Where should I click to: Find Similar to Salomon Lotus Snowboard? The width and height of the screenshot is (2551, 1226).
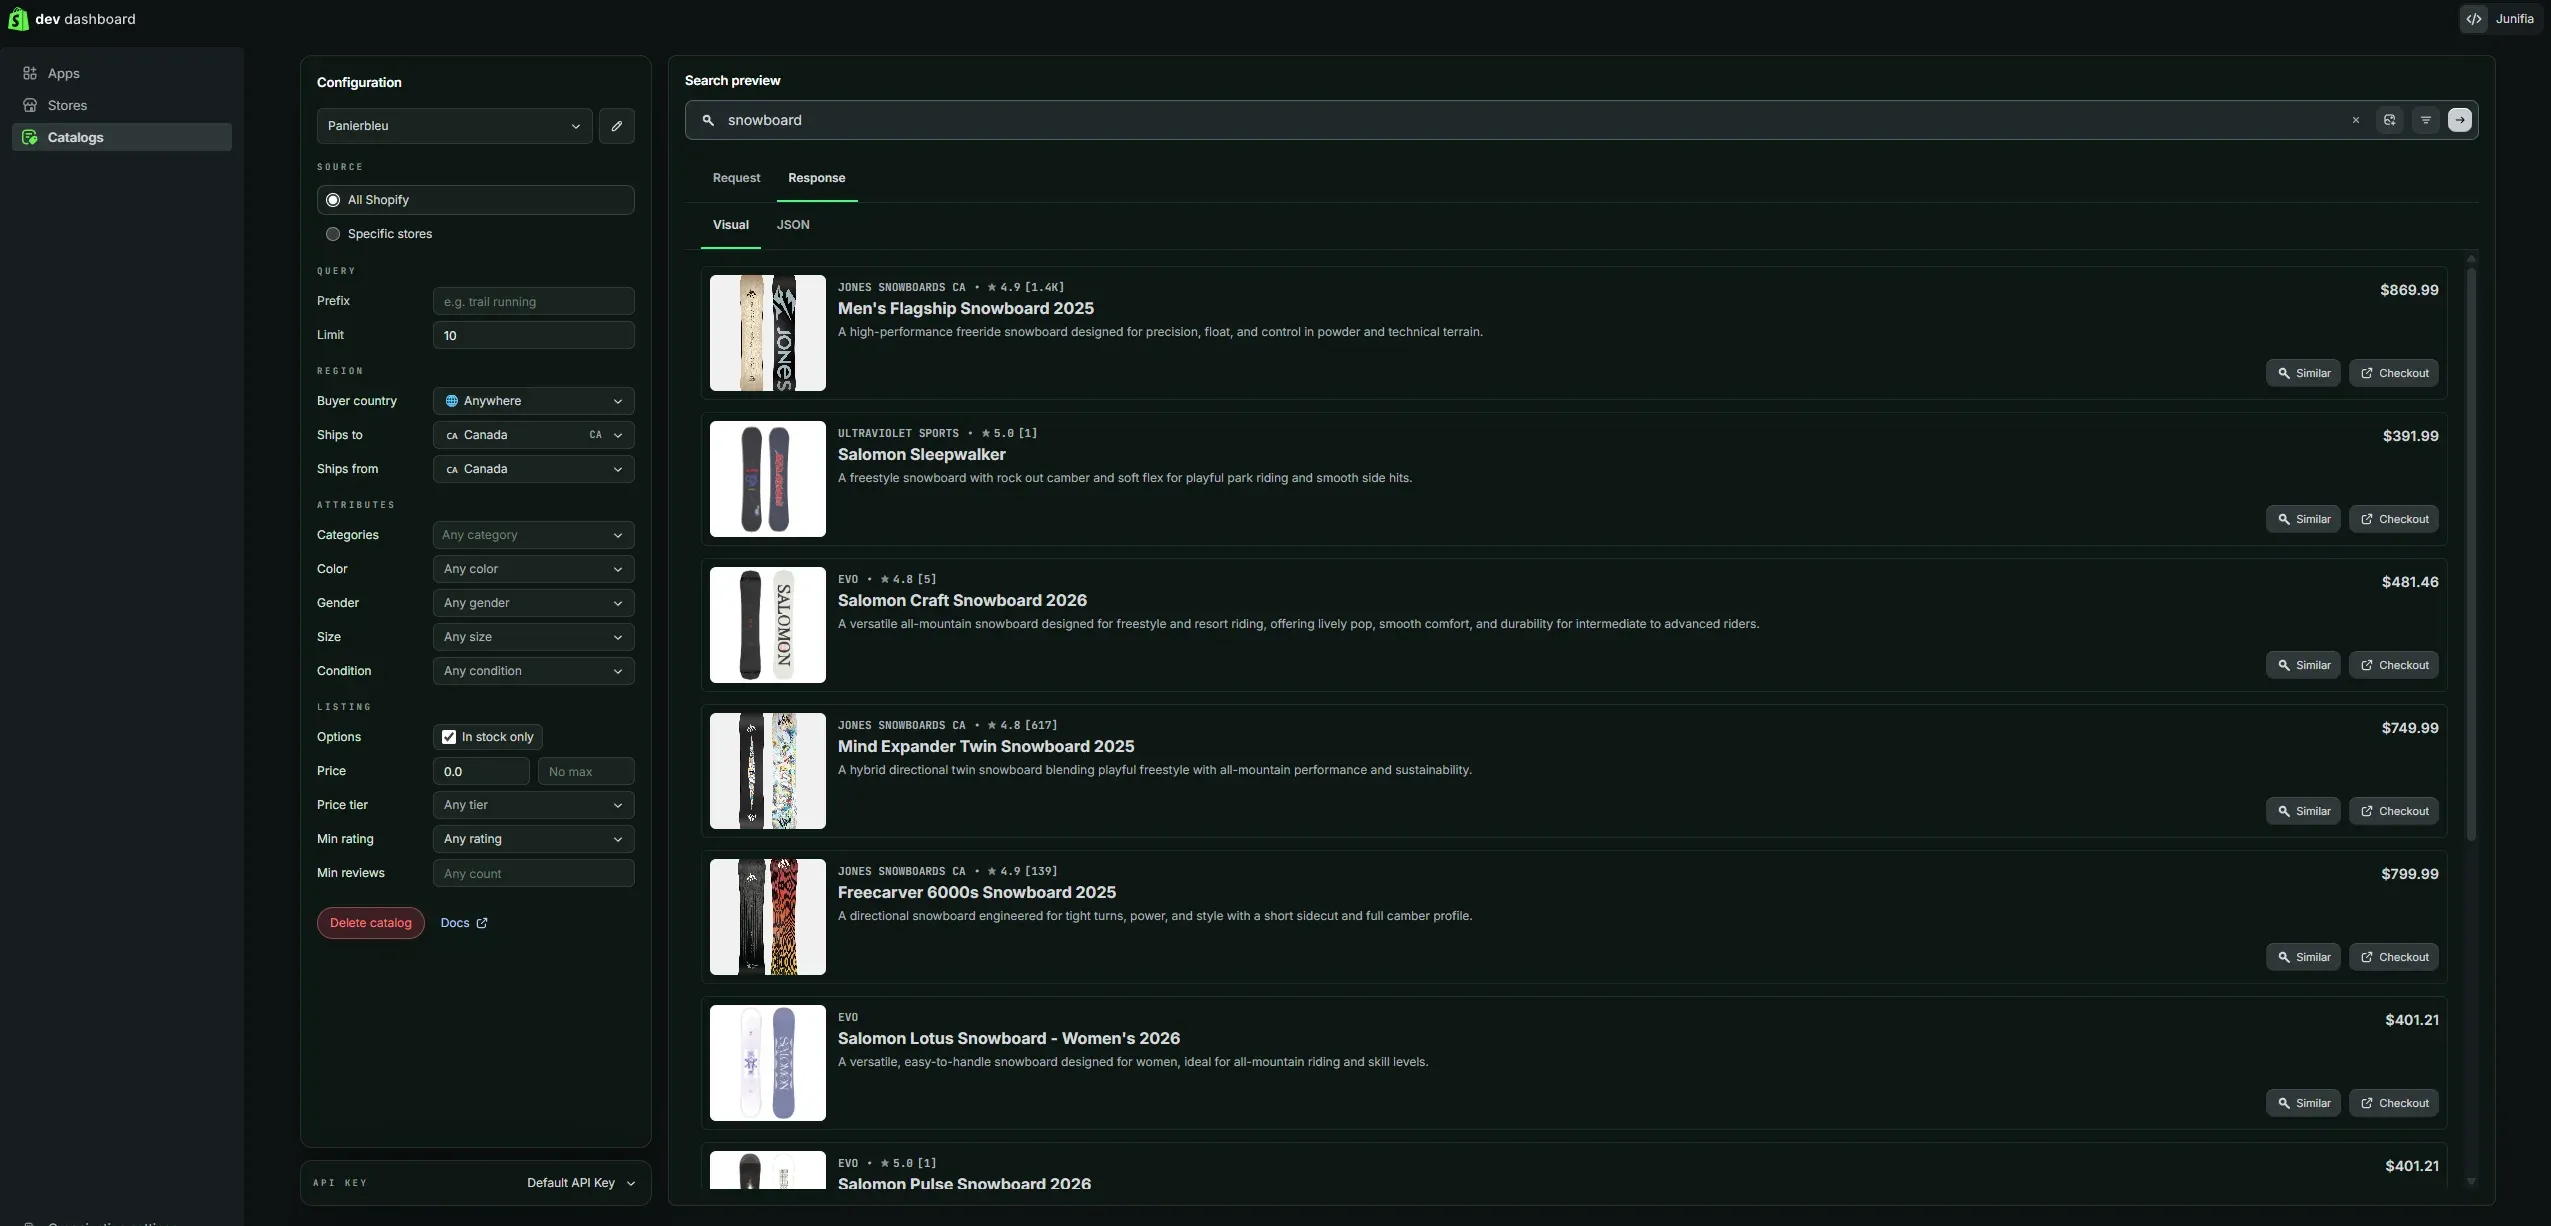(2303, 1103)
